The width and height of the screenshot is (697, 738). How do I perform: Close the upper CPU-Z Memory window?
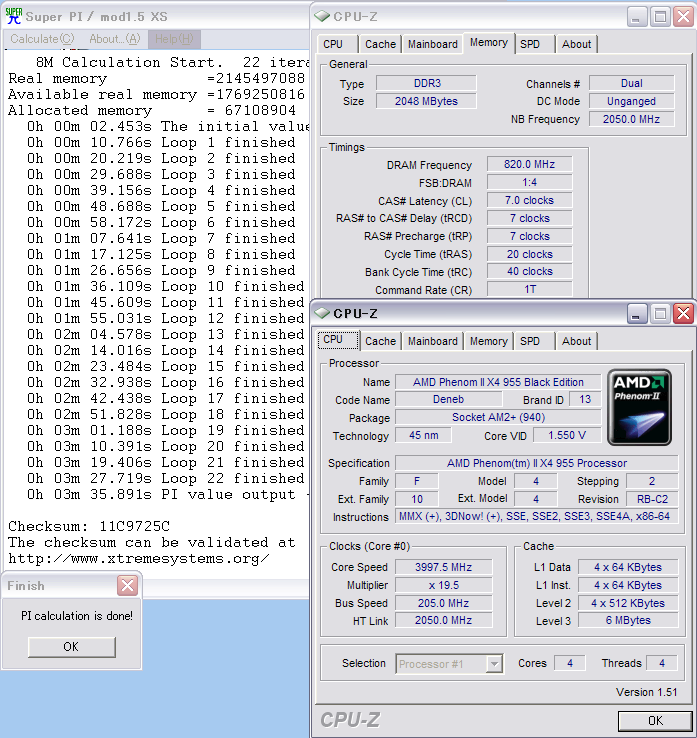point(683,17)
